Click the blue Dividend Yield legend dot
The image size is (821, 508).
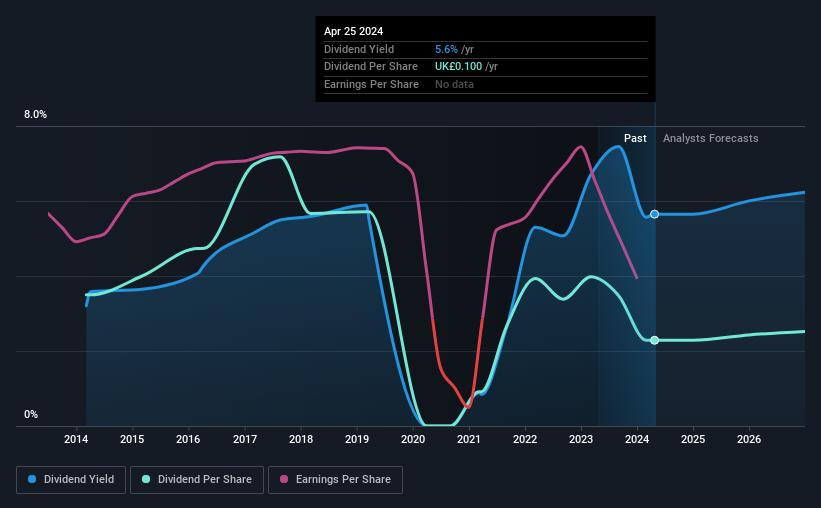coord(32,479)
